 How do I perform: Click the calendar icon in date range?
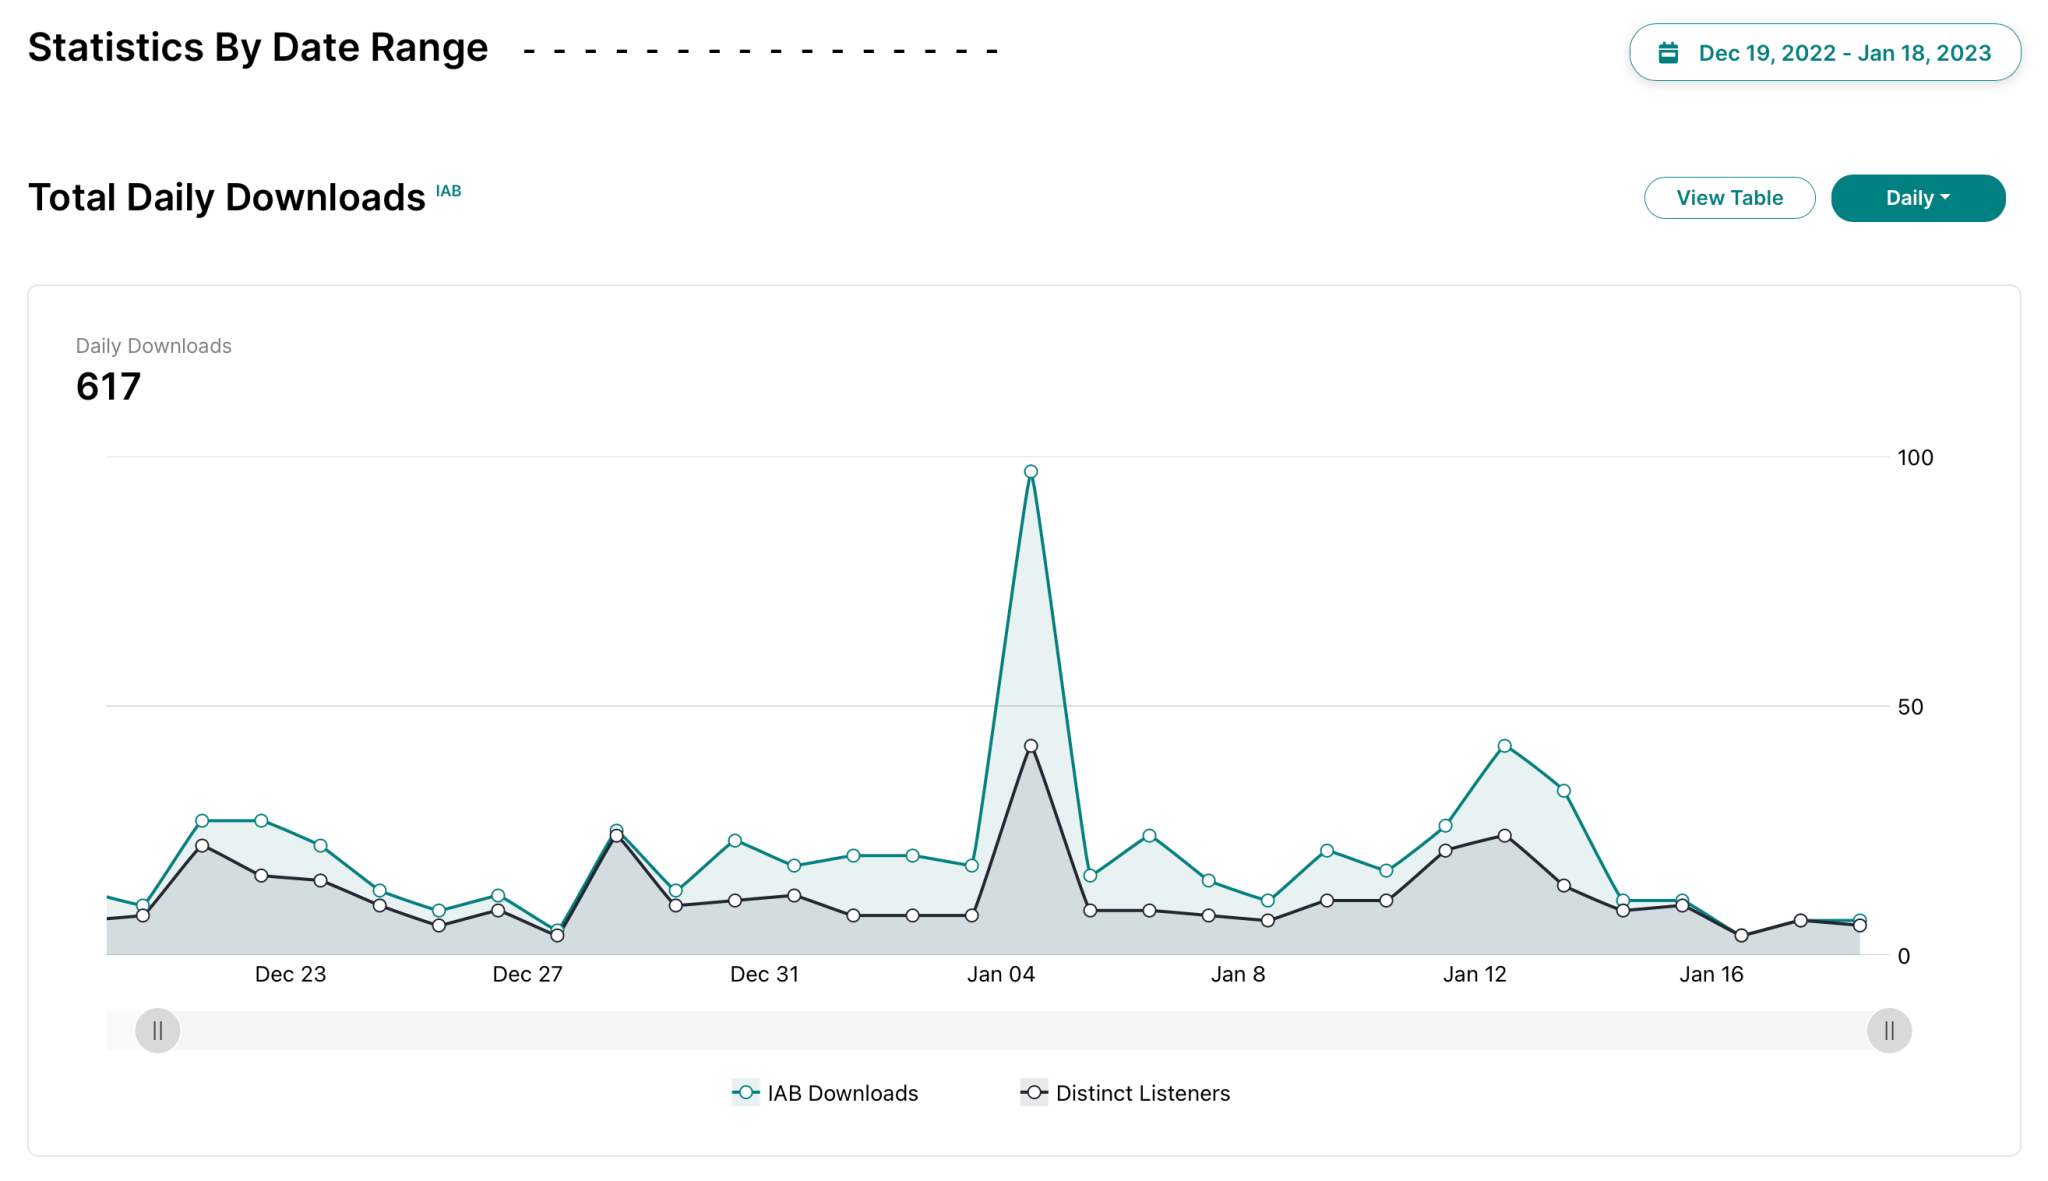pos(1668,53)
